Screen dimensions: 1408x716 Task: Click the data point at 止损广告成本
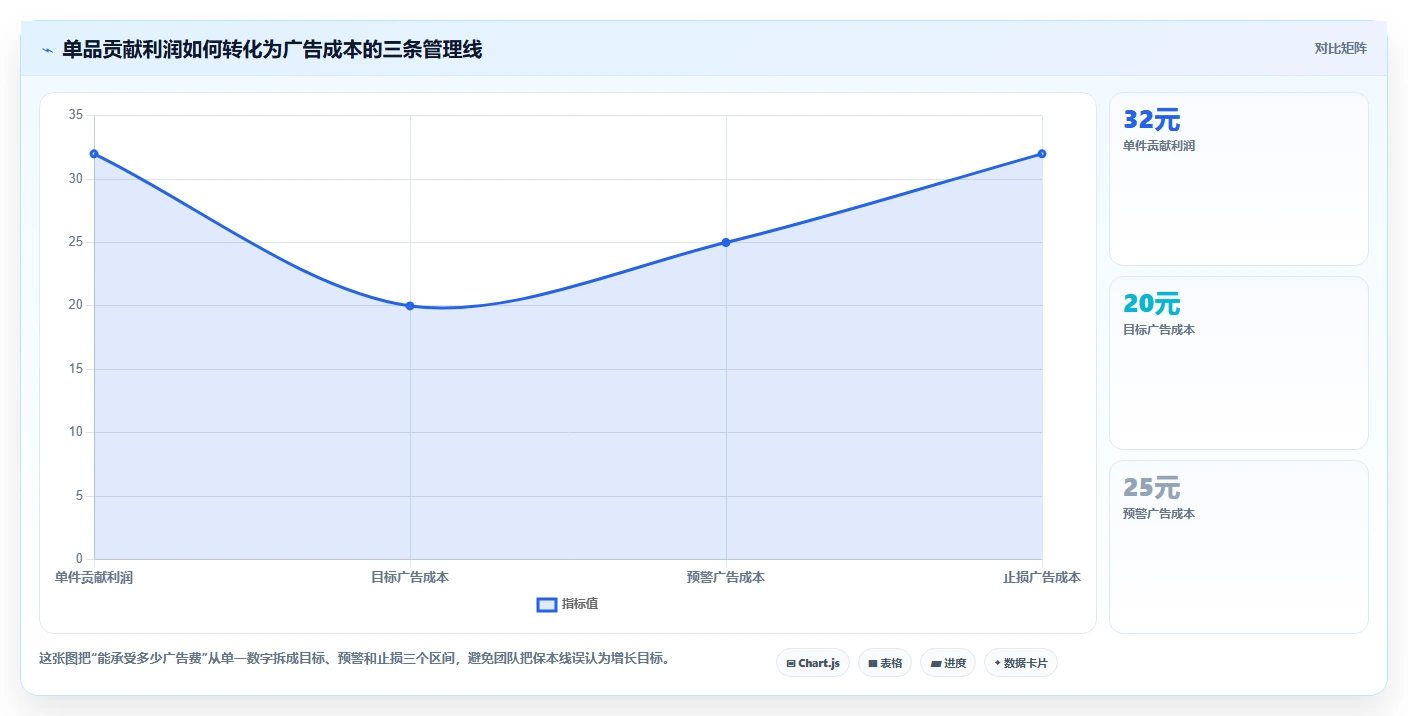tap(1042, 153)
